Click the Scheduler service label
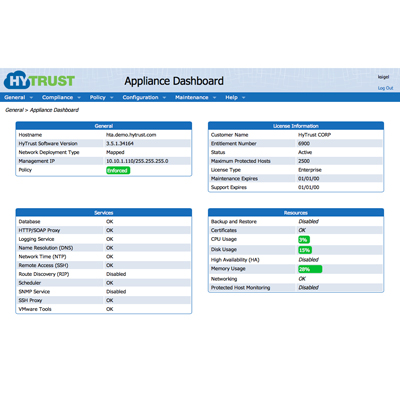 30,283
